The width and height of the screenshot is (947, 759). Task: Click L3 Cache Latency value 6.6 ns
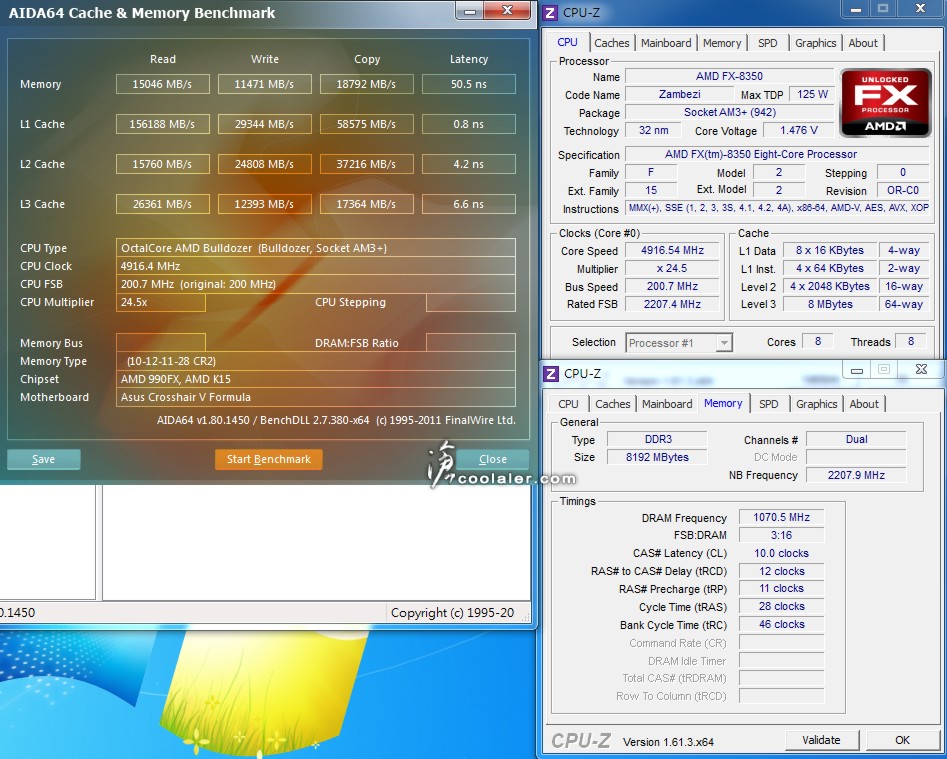pyautogui.click(x=469, y=204)
